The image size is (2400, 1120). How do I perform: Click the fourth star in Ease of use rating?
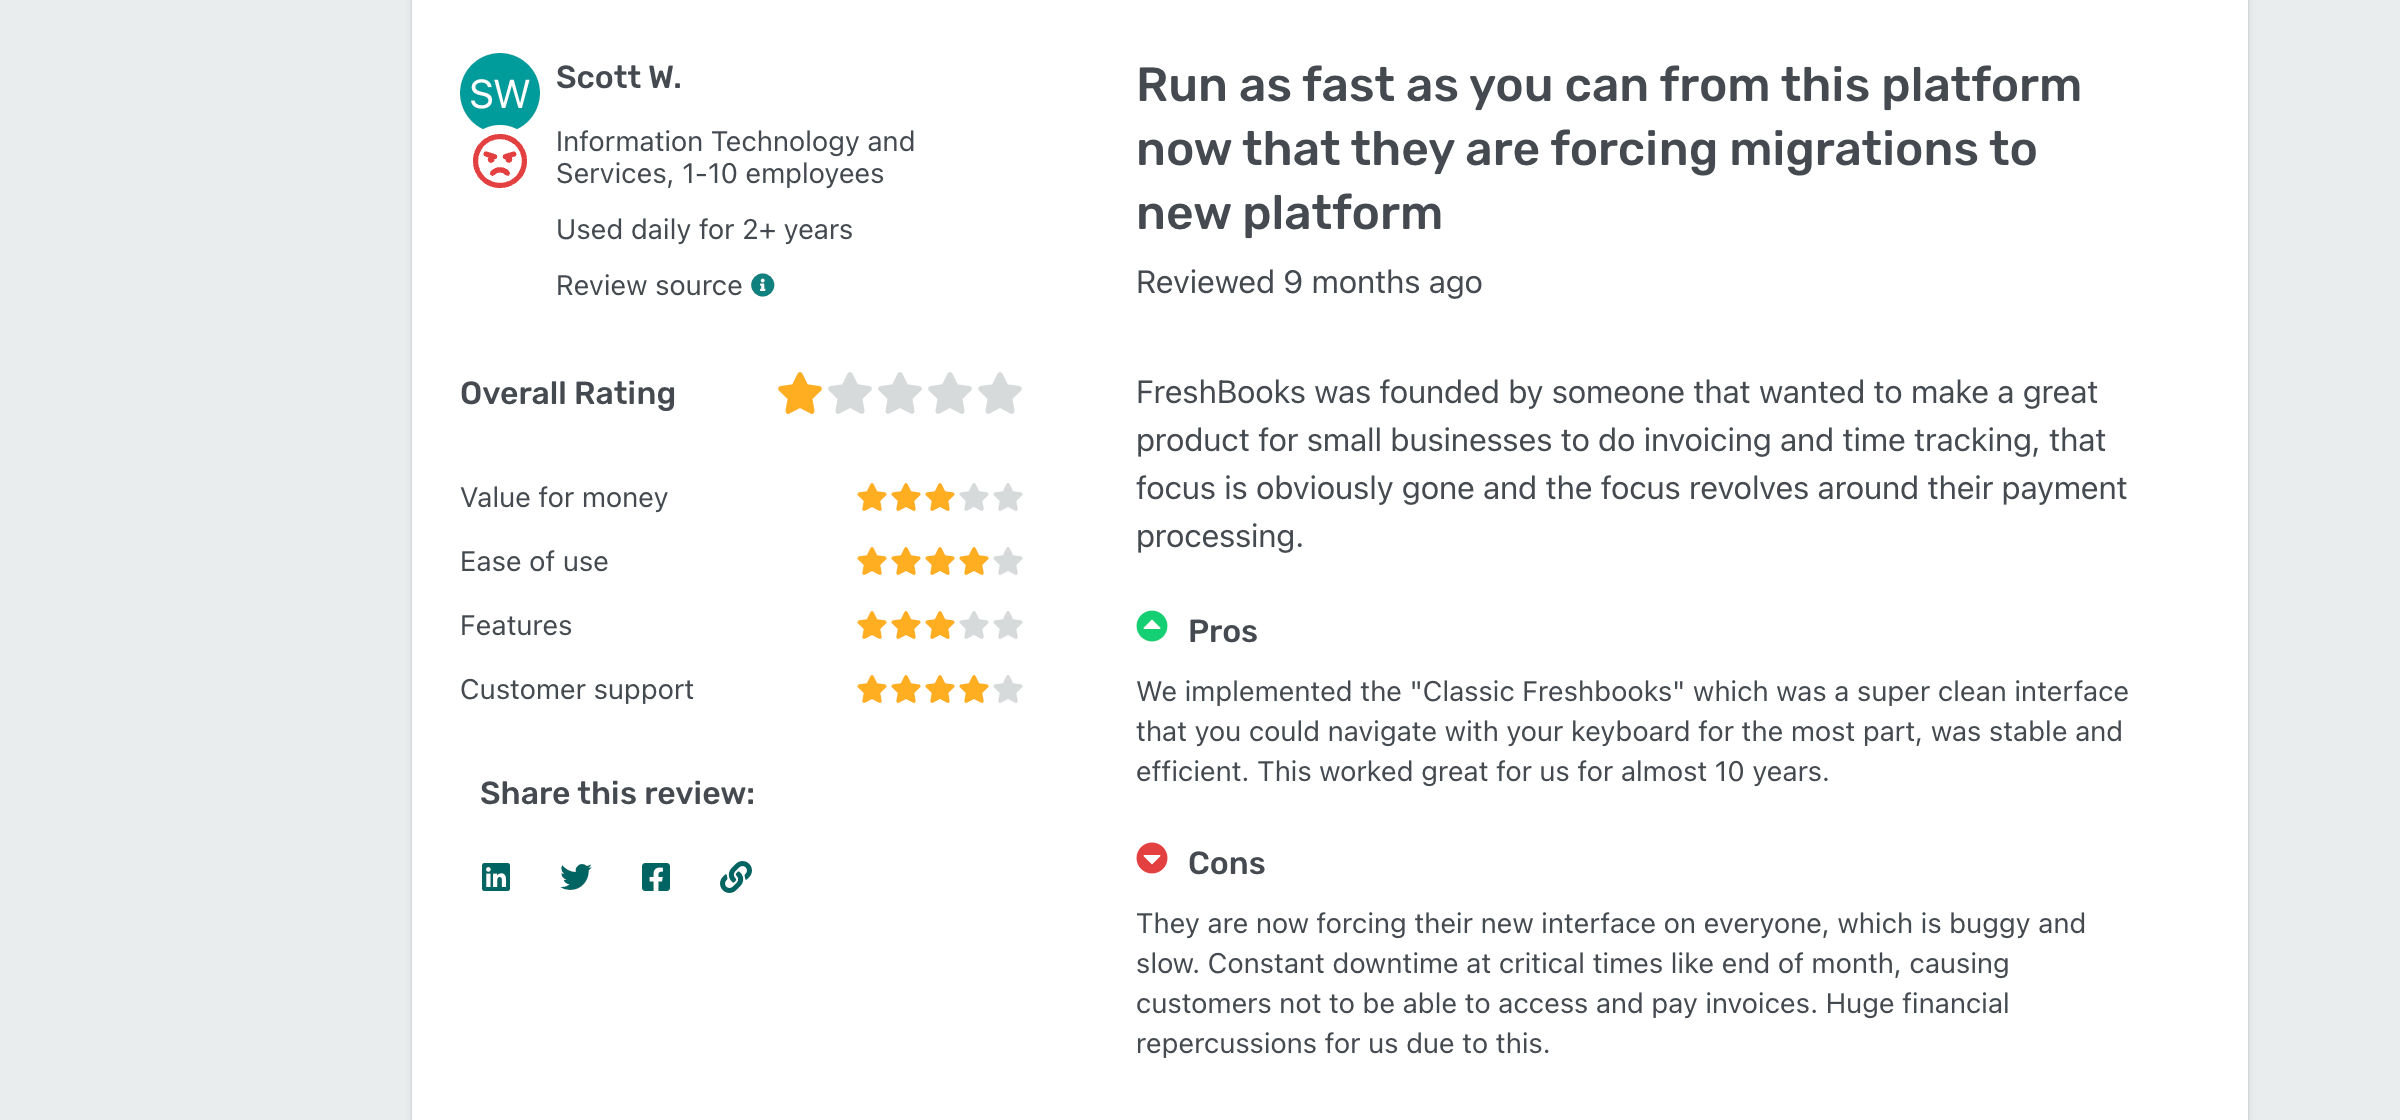(974, 561)
